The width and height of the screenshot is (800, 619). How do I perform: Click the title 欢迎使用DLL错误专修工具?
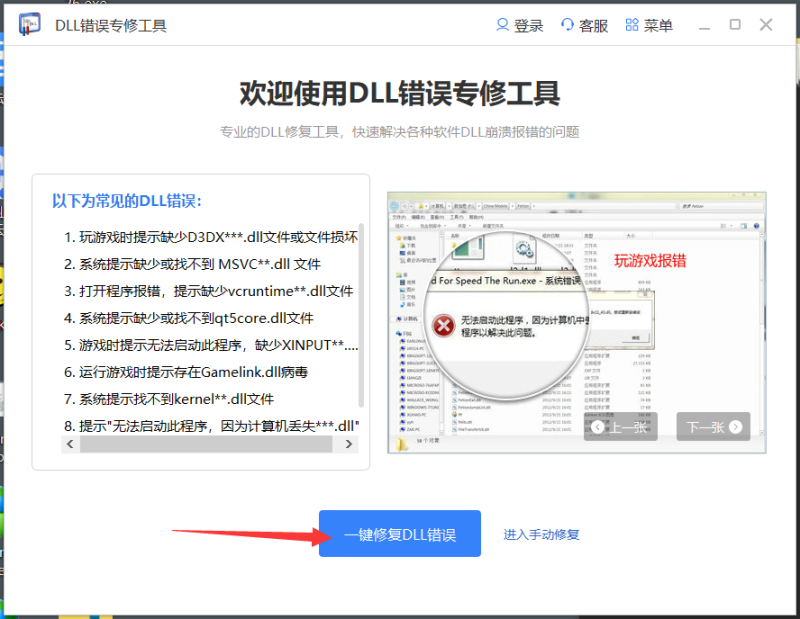click(400, 93)
